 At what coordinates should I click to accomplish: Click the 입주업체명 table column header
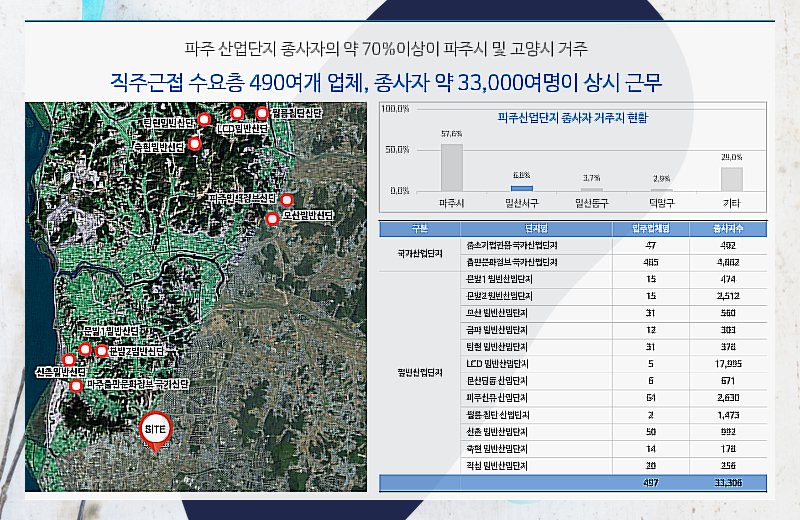[x=651, y=229]
